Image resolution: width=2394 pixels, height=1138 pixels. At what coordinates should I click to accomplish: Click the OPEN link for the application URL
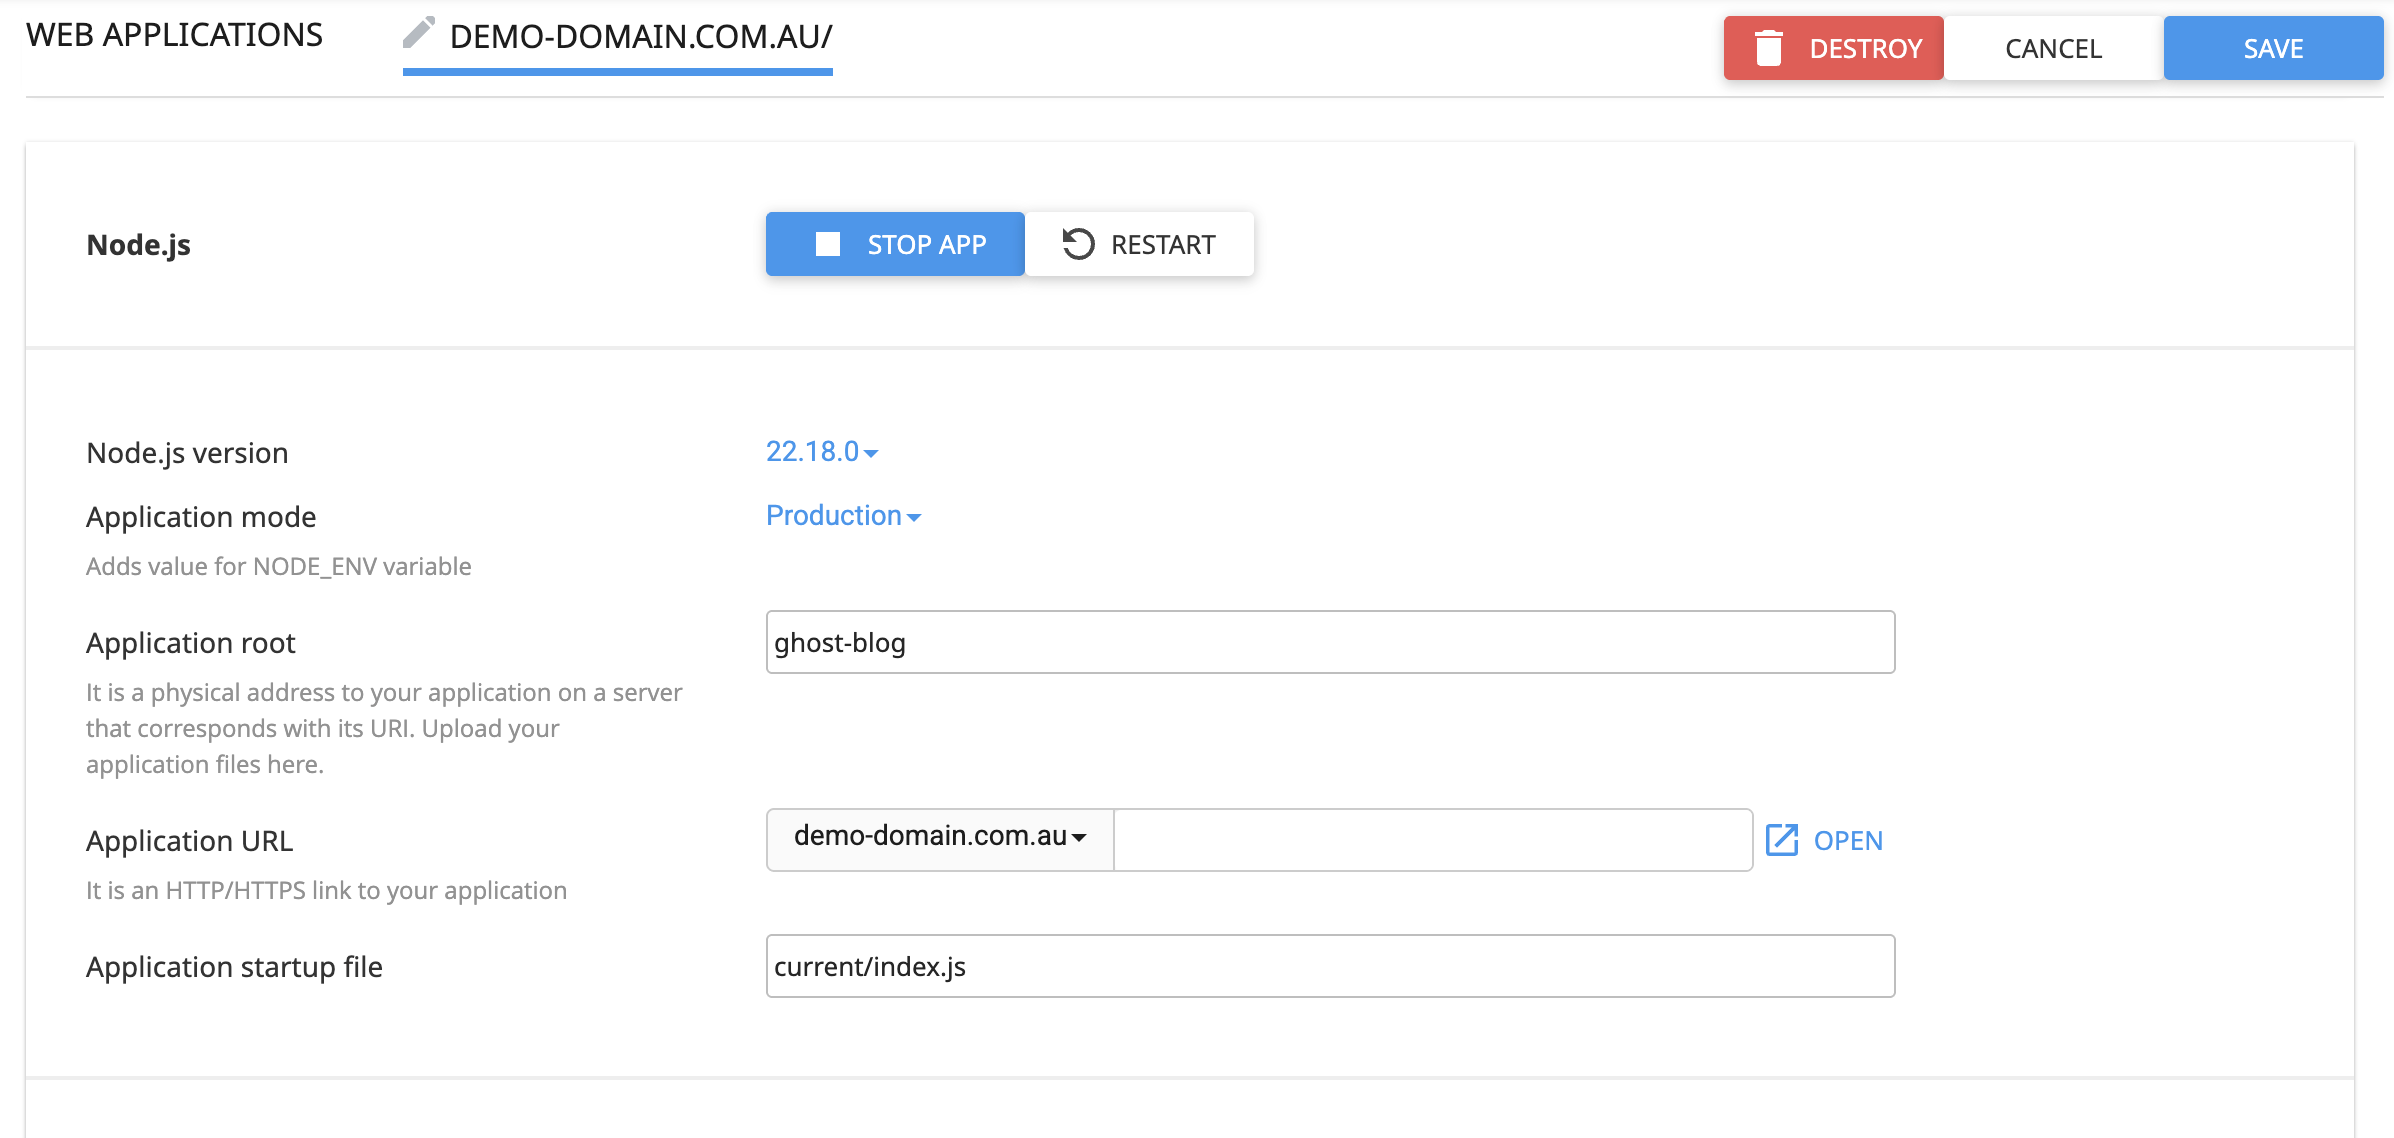(1847, 841)
